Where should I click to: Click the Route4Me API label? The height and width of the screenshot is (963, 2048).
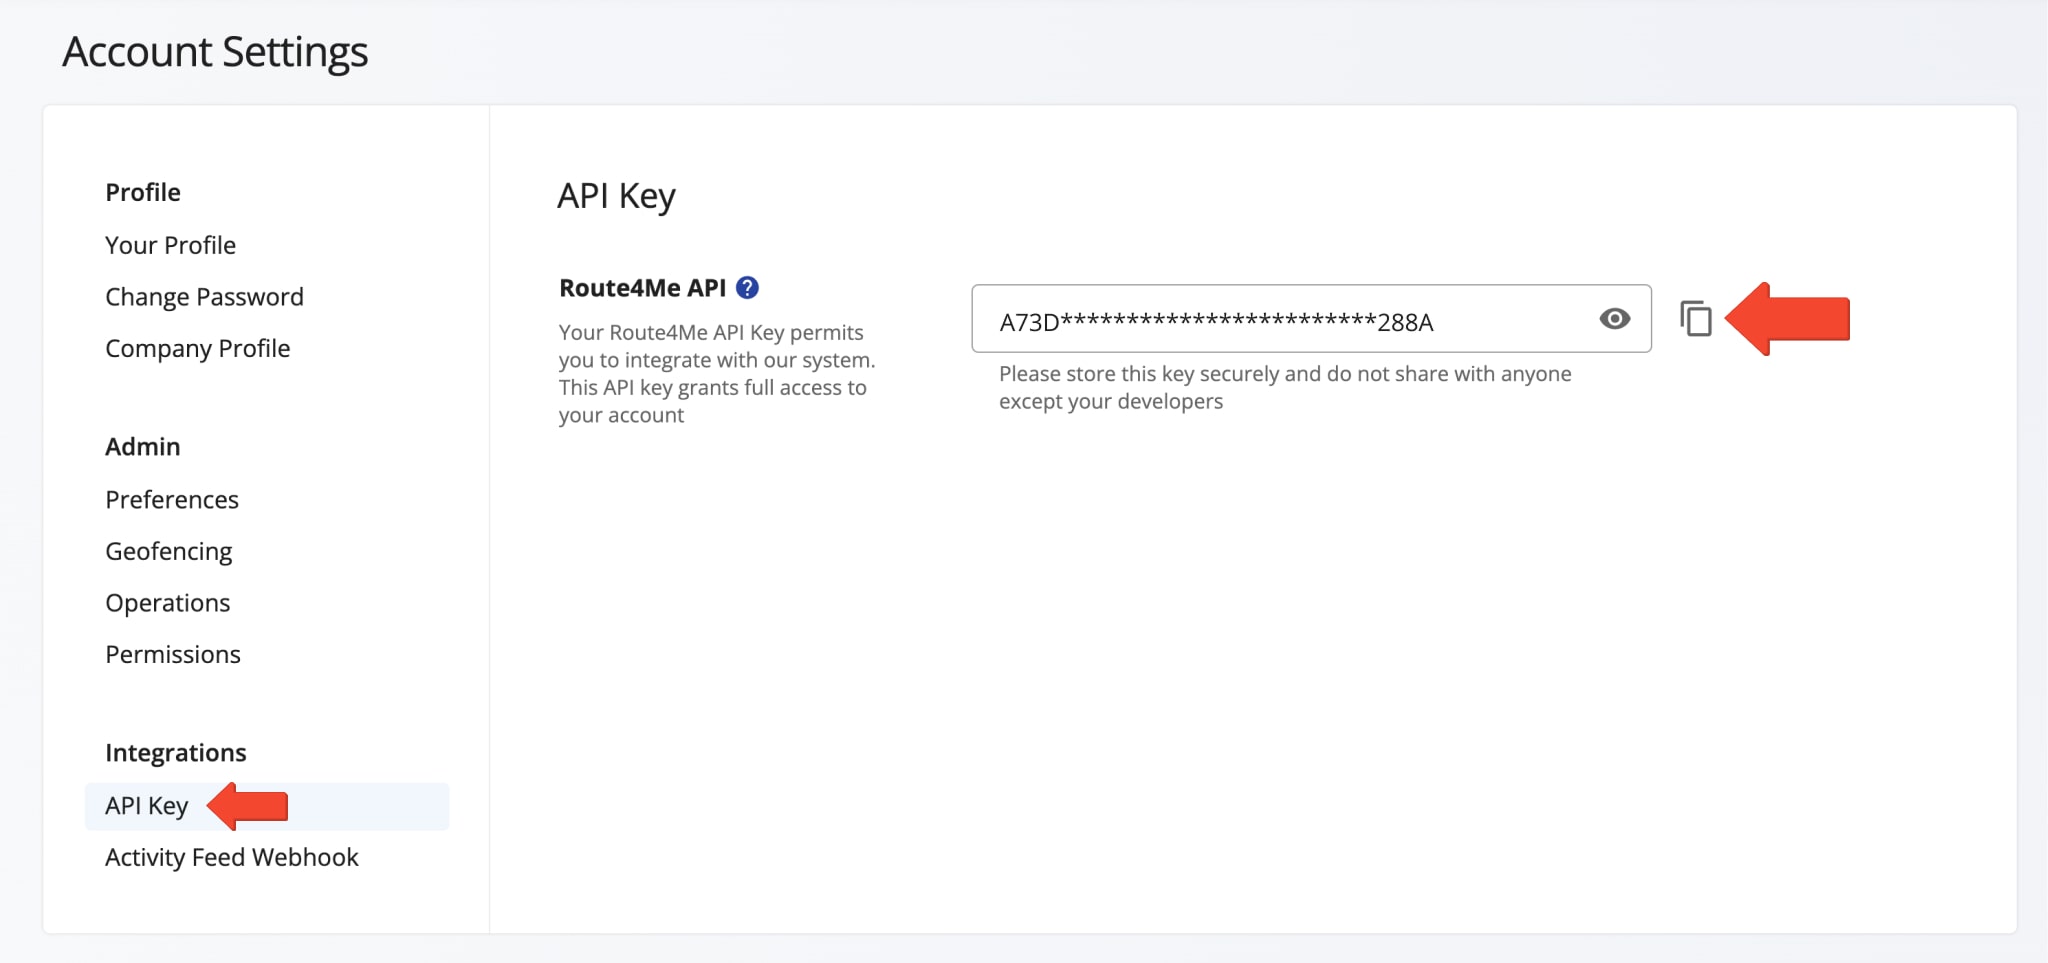[x=642, y=288]
